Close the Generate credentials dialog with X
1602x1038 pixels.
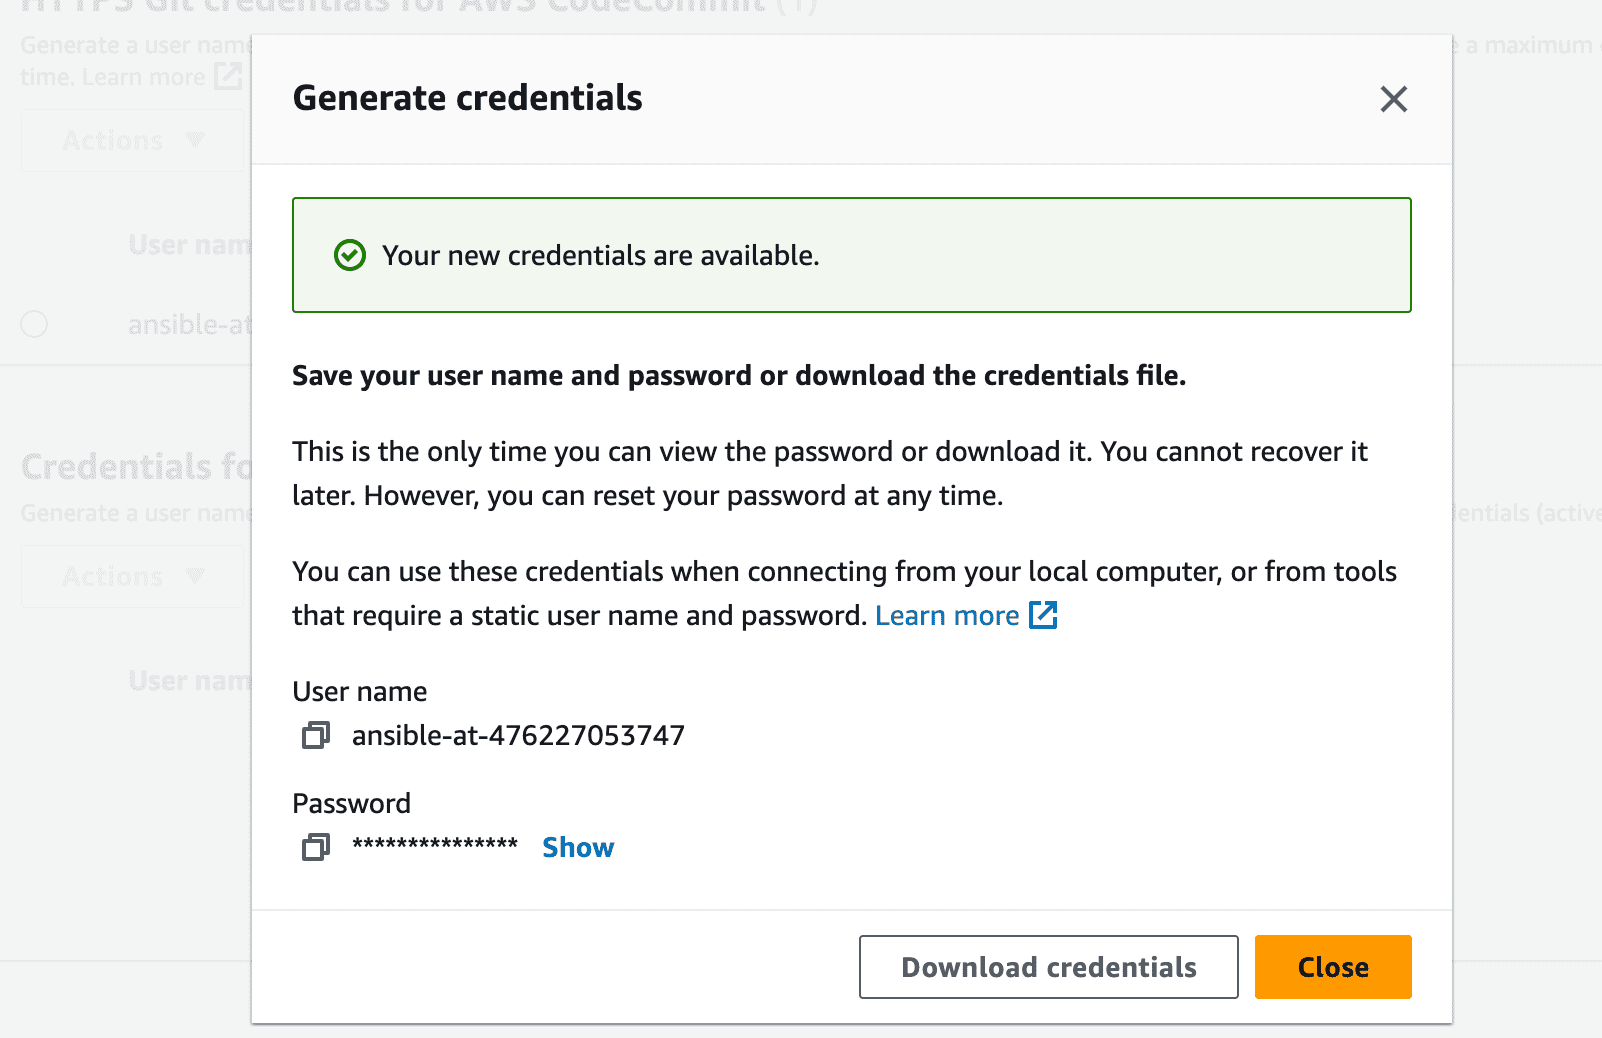(x=1393, y=99)
